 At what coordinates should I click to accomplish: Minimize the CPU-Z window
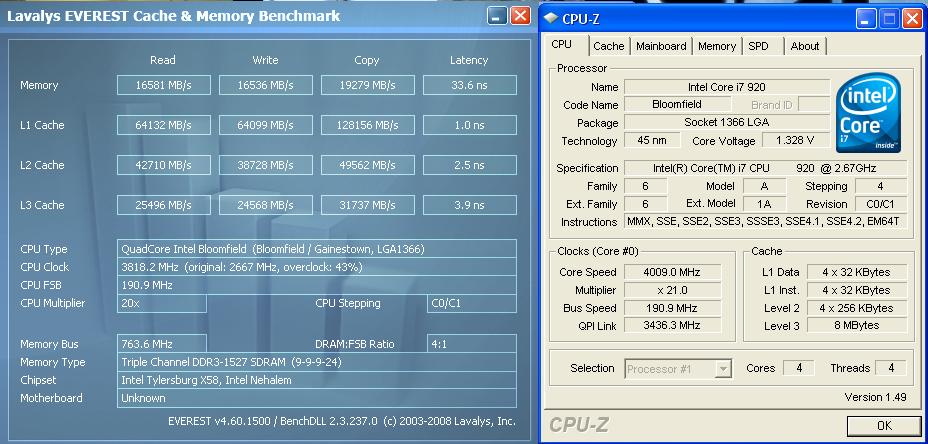pos(866,19)
